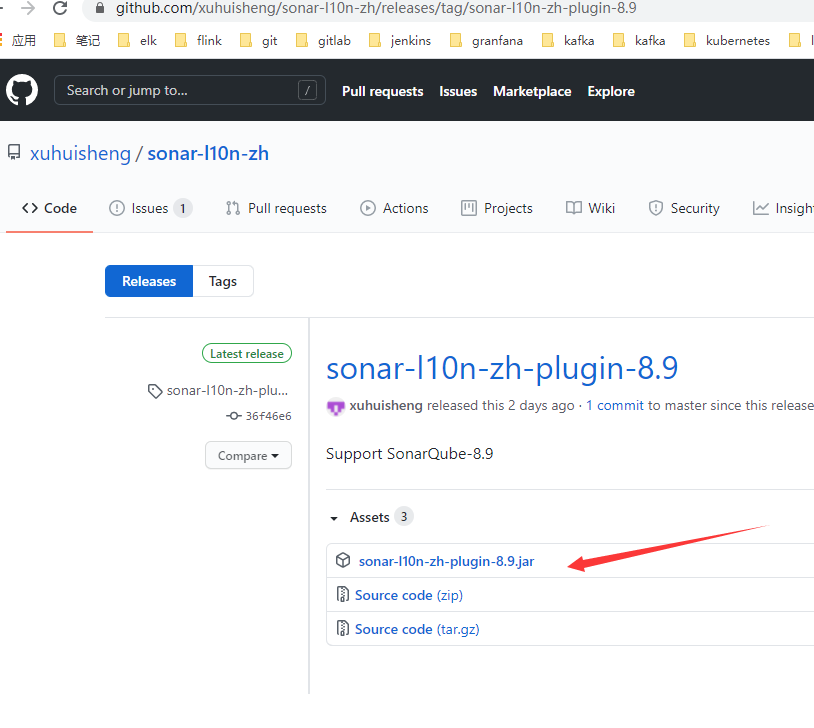Click the xuhuisheng owner link
The width and height of the screenshot is (814, 728).
pos(80,153)
